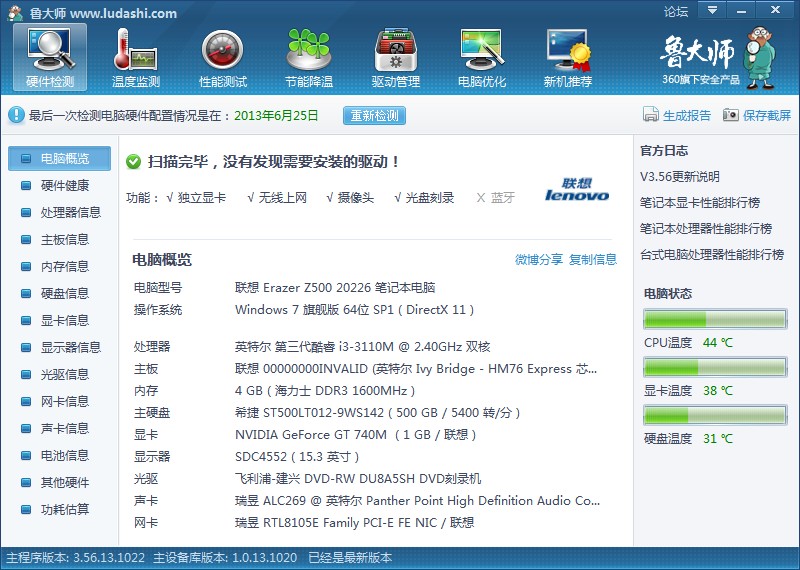Select 电脑概览 in the sidebar

click(59, 158)
